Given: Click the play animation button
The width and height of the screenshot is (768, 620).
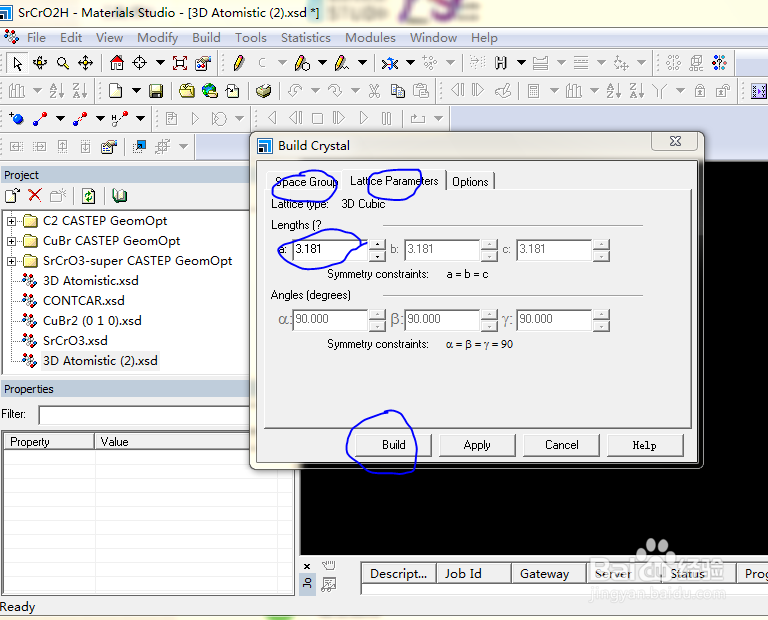Looking at the screenshot, I should click(363, 118).
